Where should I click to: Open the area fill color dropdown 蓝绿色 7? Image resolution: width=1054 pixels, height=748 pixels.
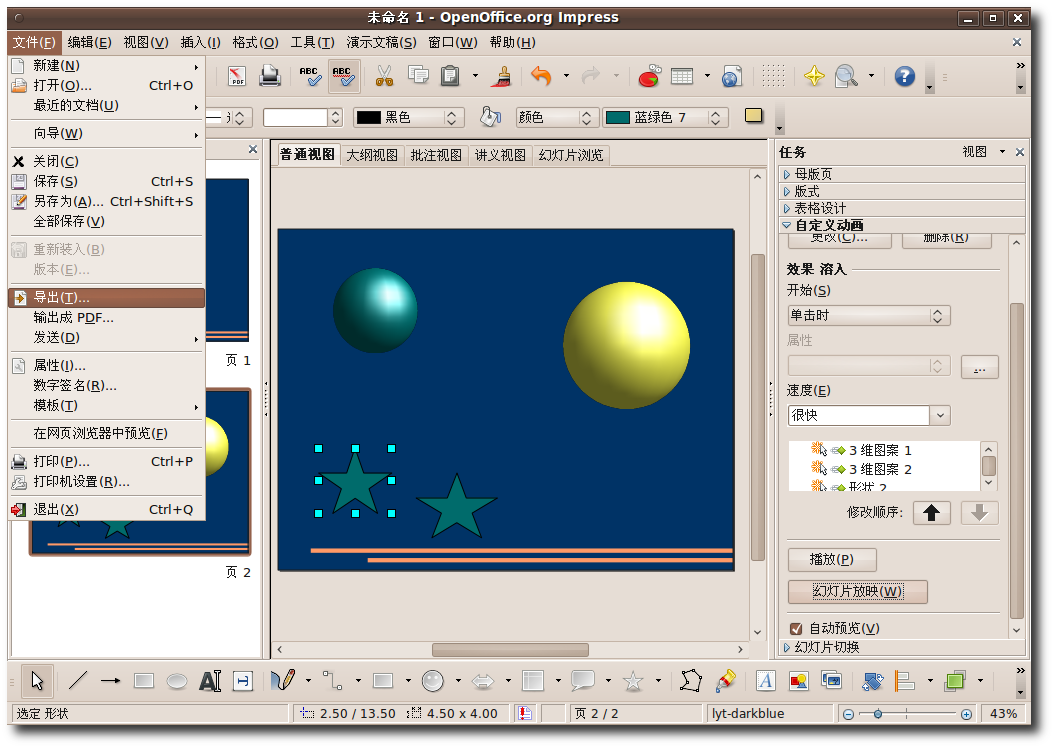tap(665, 118)
